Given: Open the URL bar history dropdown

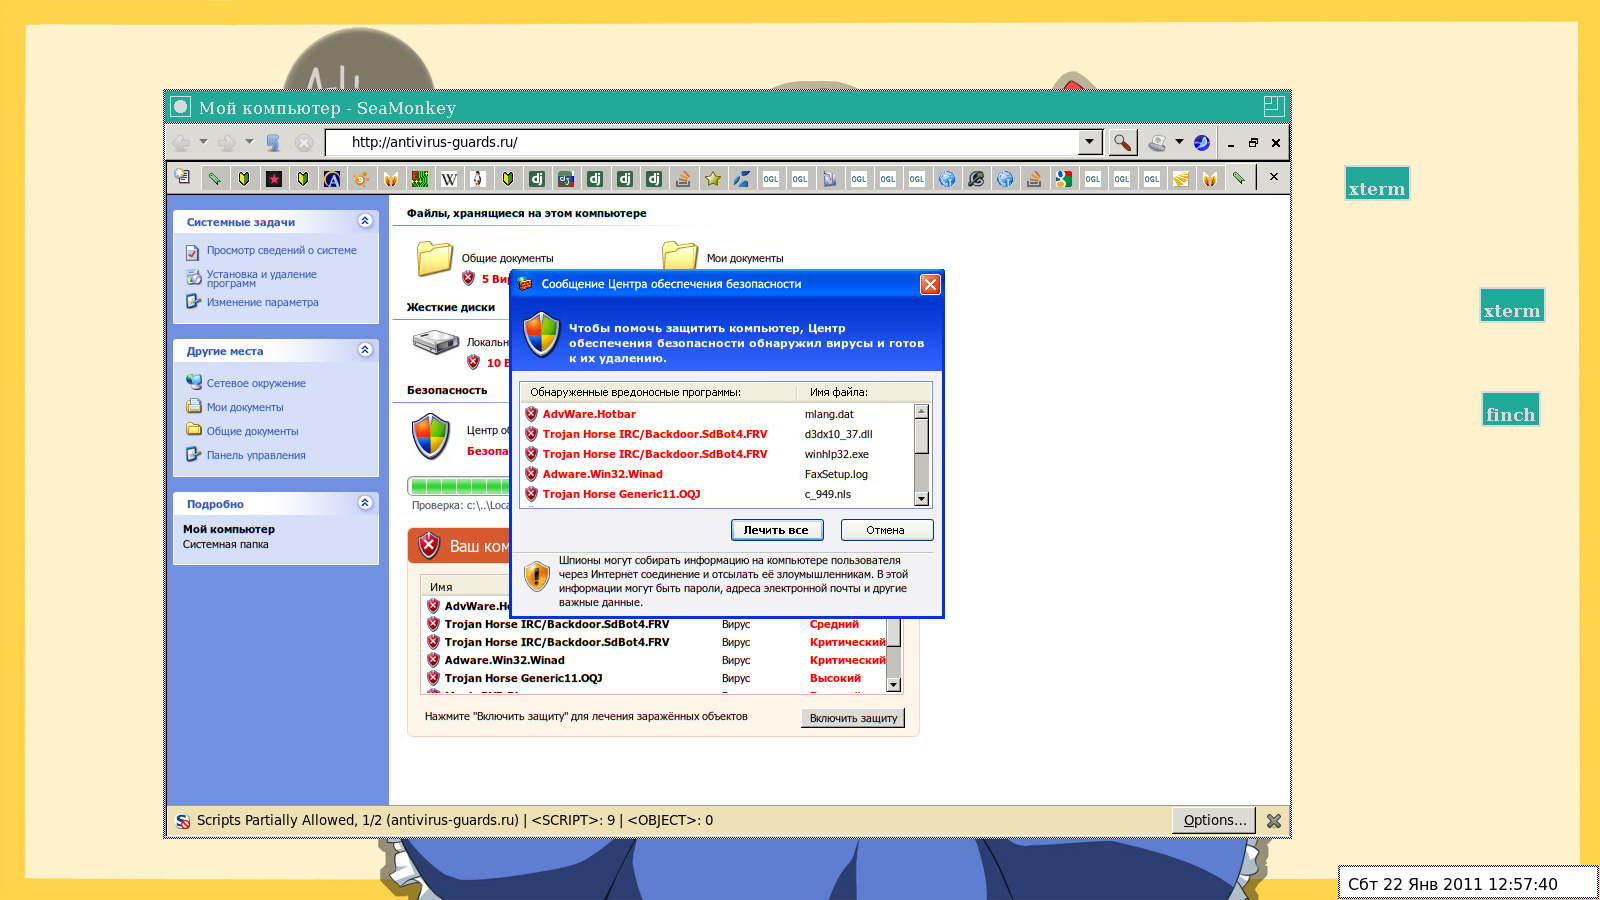Looking at the screenshot, I should pyautogui.click(x=1091, y=142).
